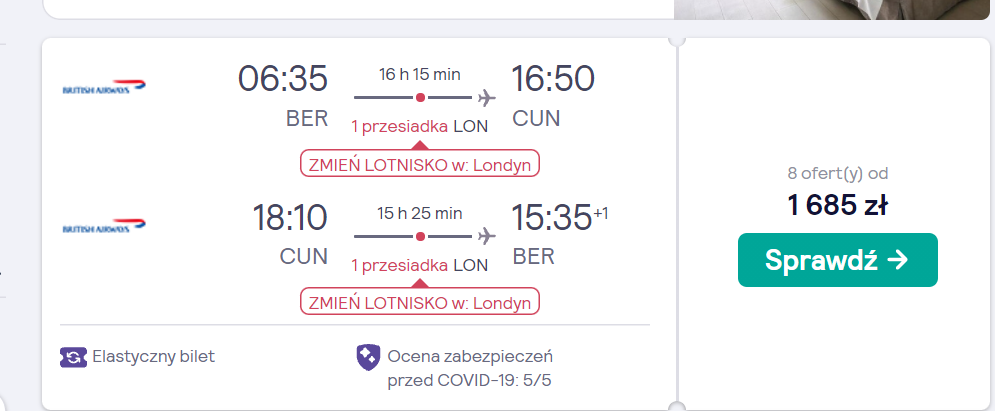The image size is (995, 411).
Task: Click the COVID-19 shield rating icon
Action: [368, 357]
